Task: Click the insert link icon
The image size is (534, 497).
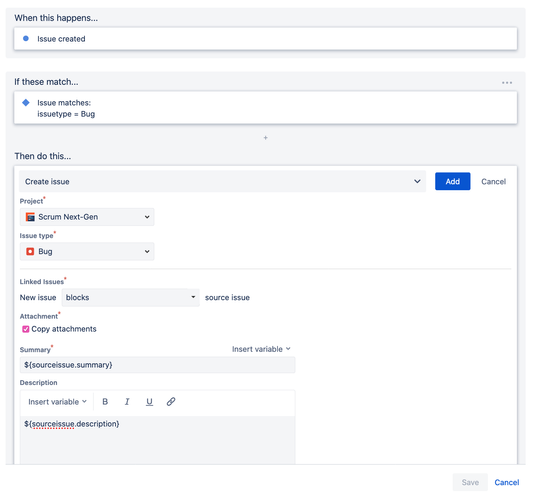Action: (171, 402)
